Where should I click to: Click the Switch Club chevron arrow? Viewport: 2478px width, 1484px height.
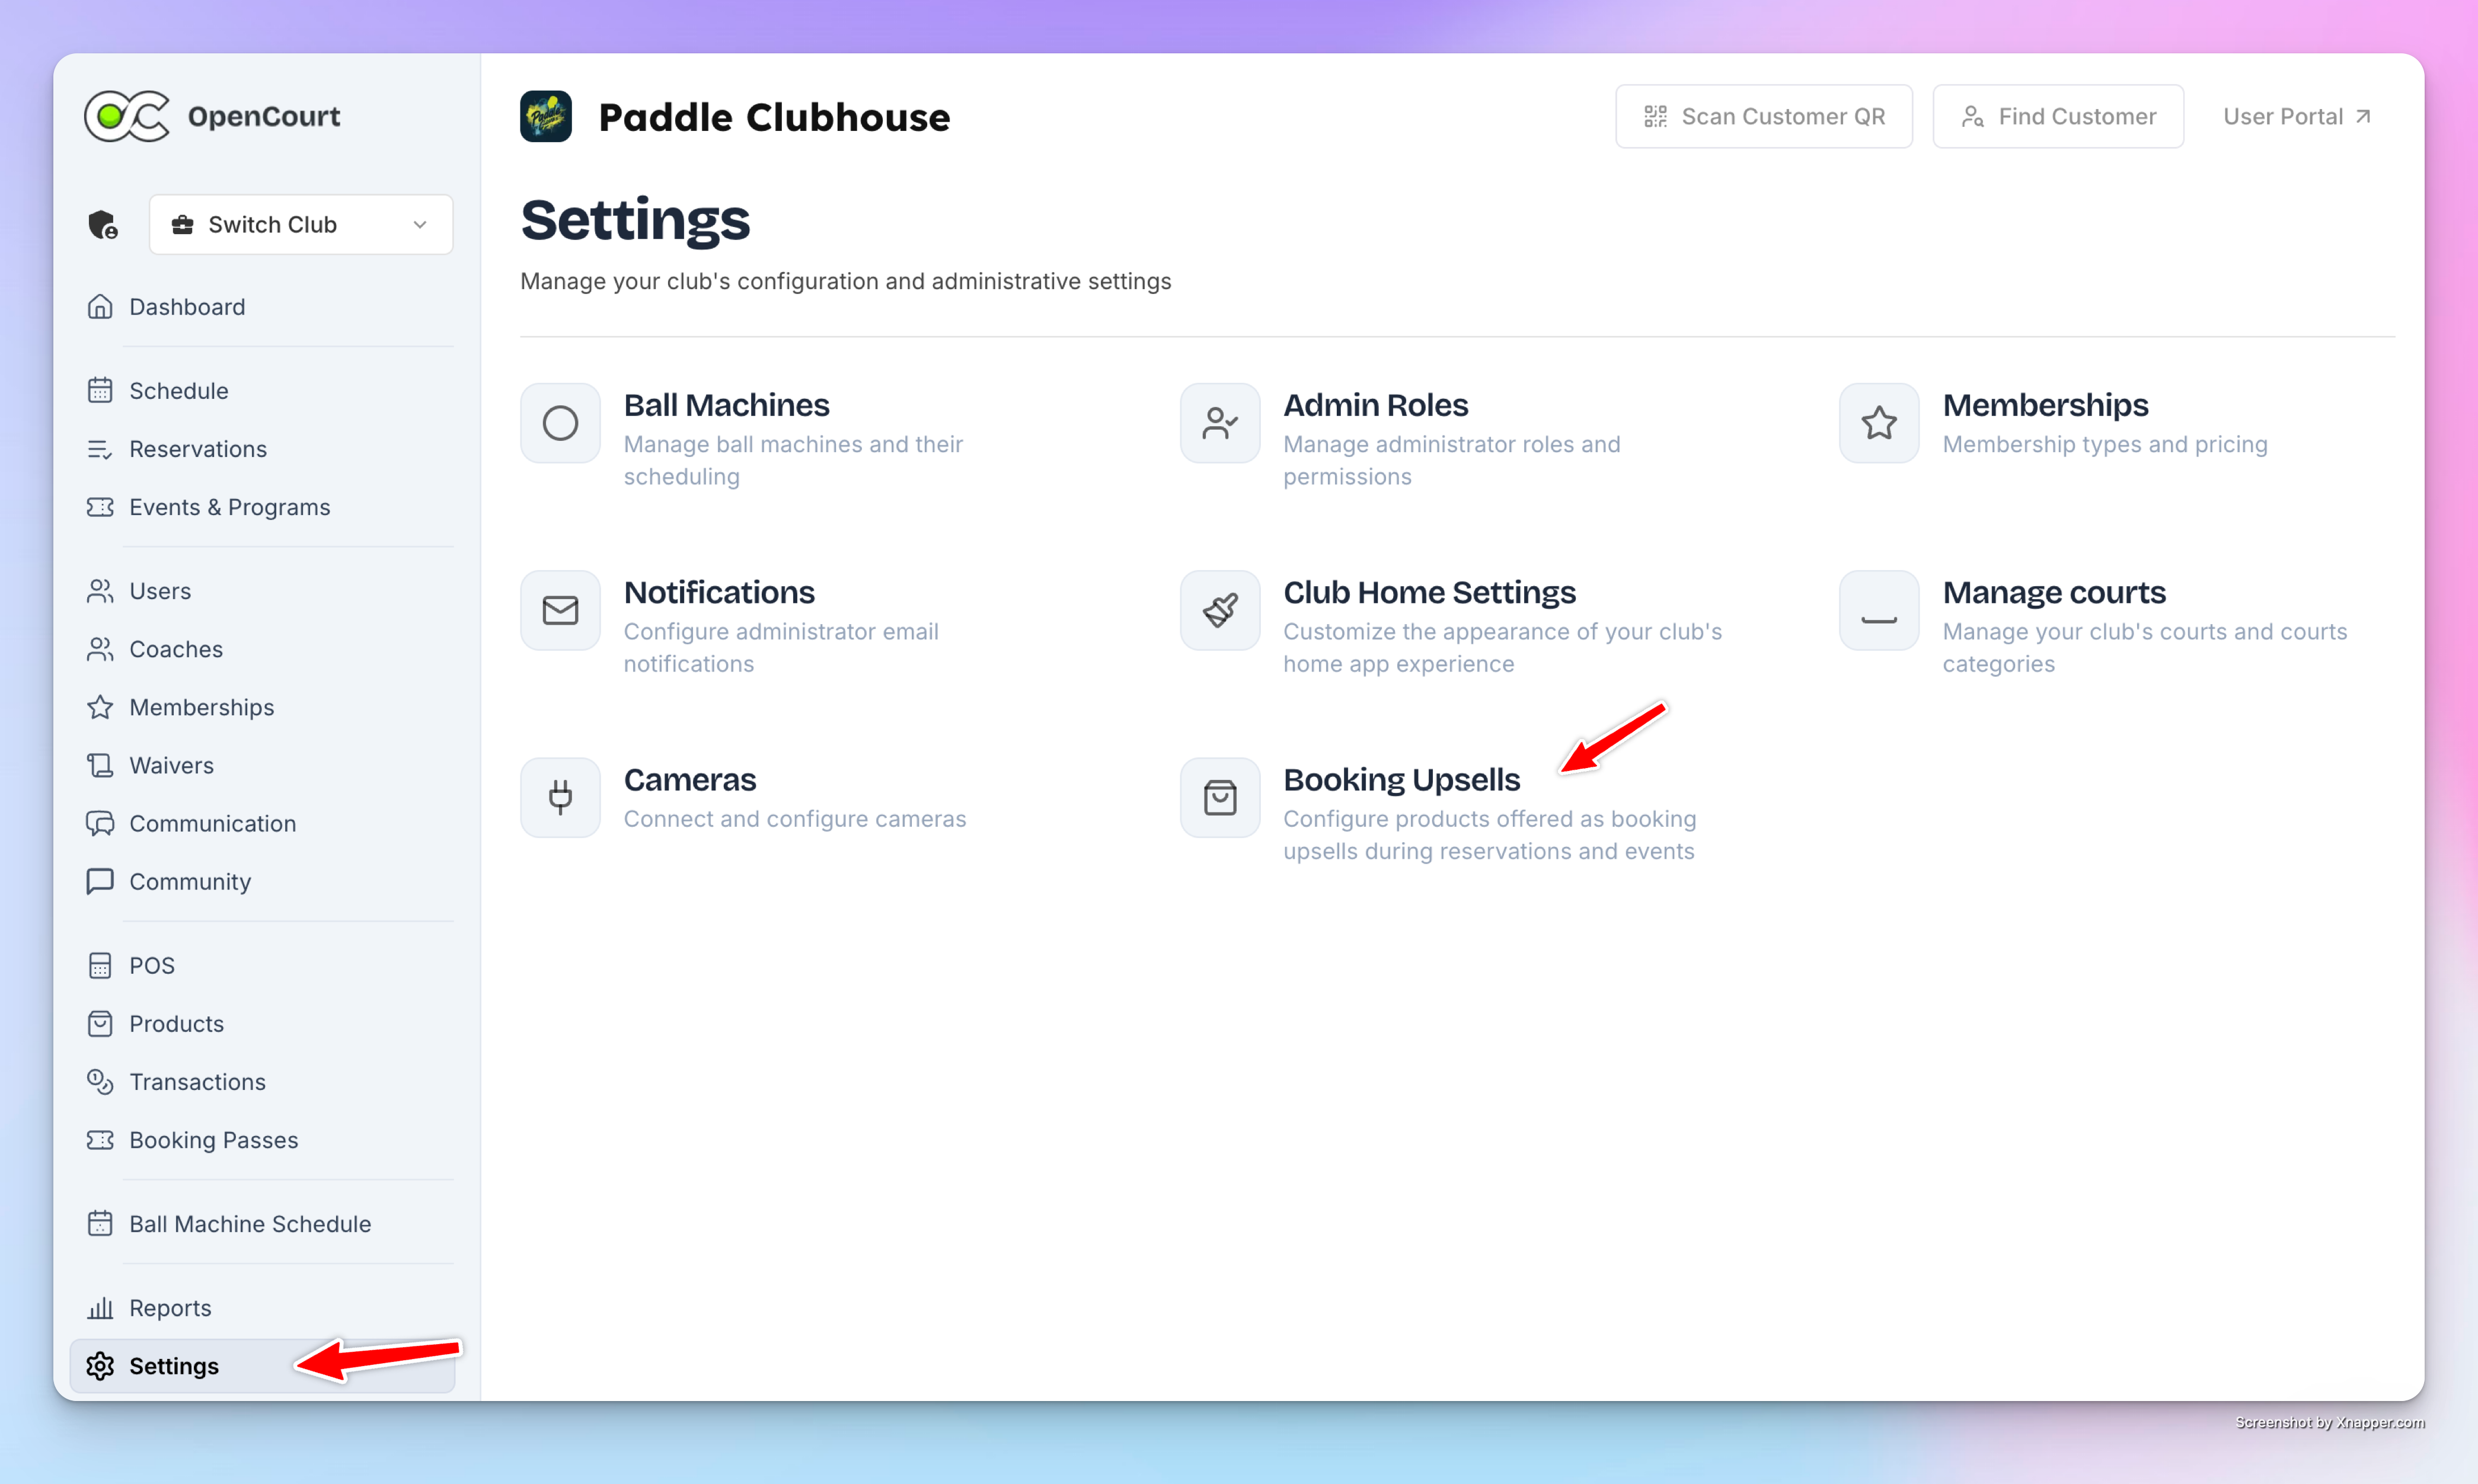(x=420, y=225)
